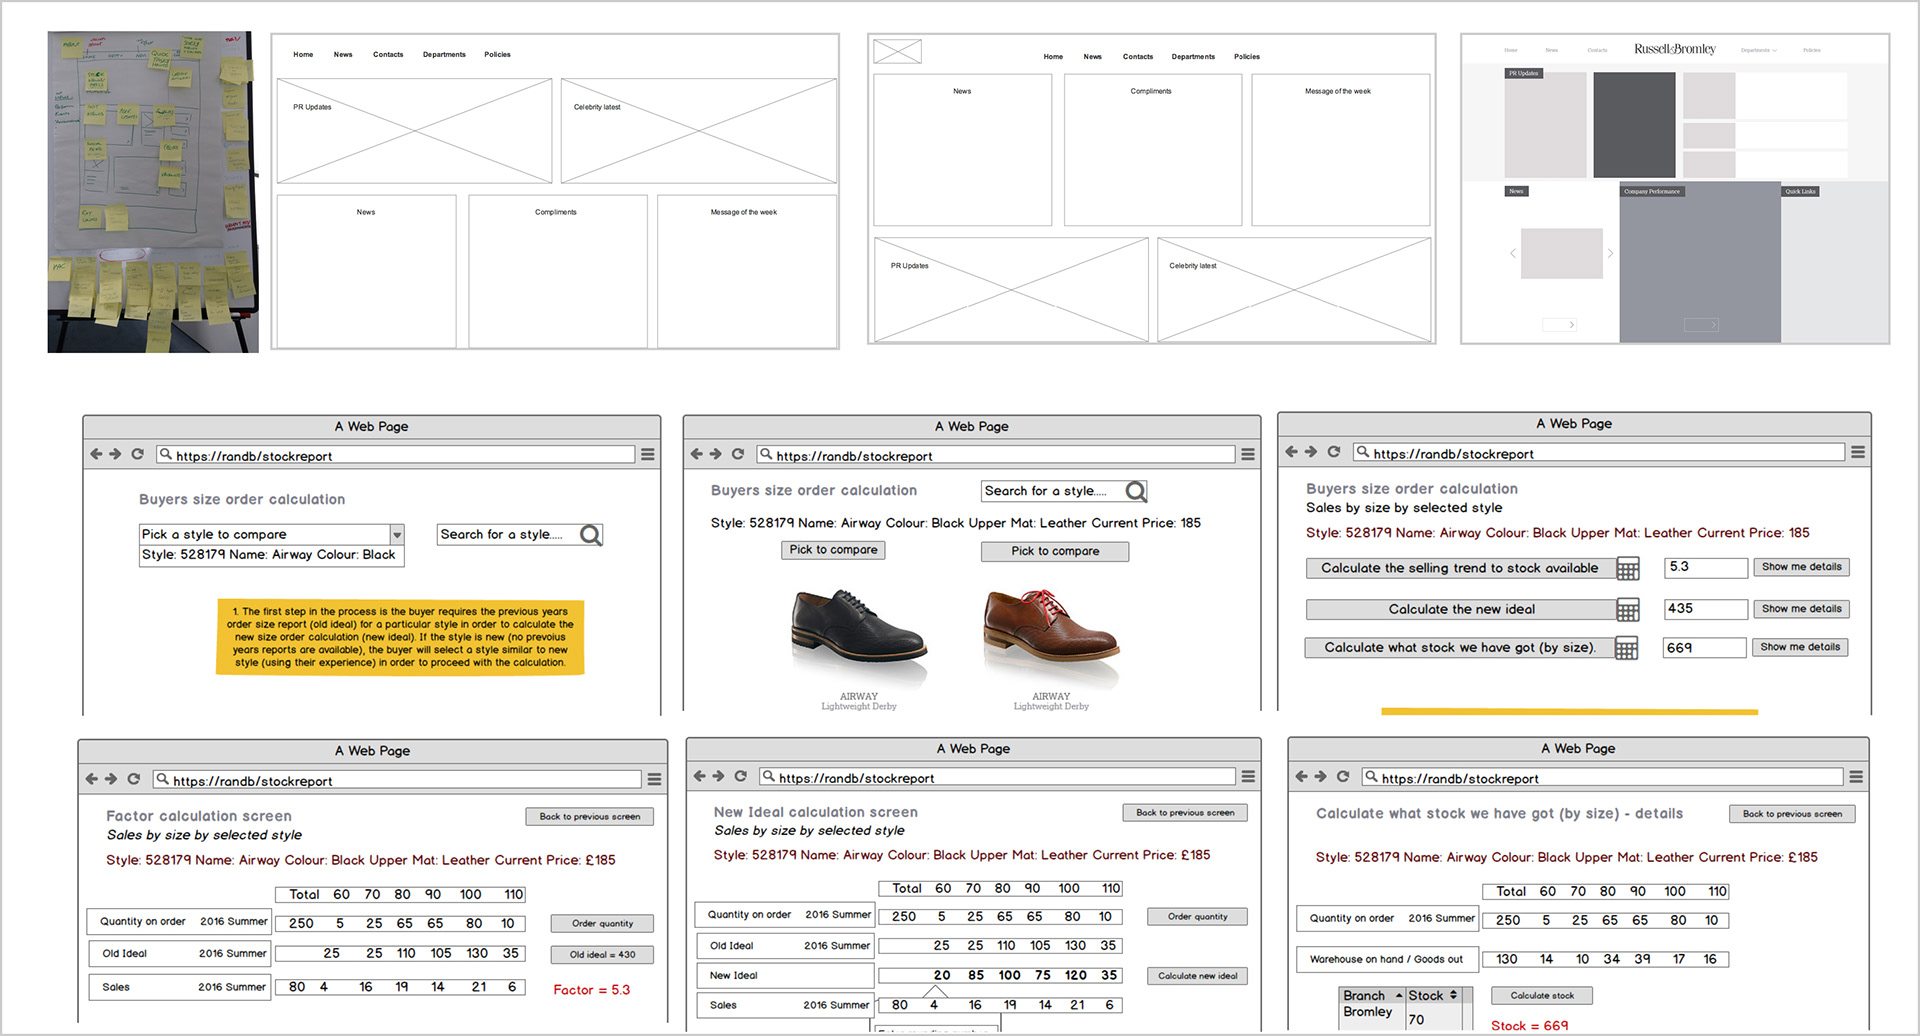1920x1036 pixels.
Task: Click the back arrow in the Show me details window
Action: pyautogui.click(x=1291, y=452)
